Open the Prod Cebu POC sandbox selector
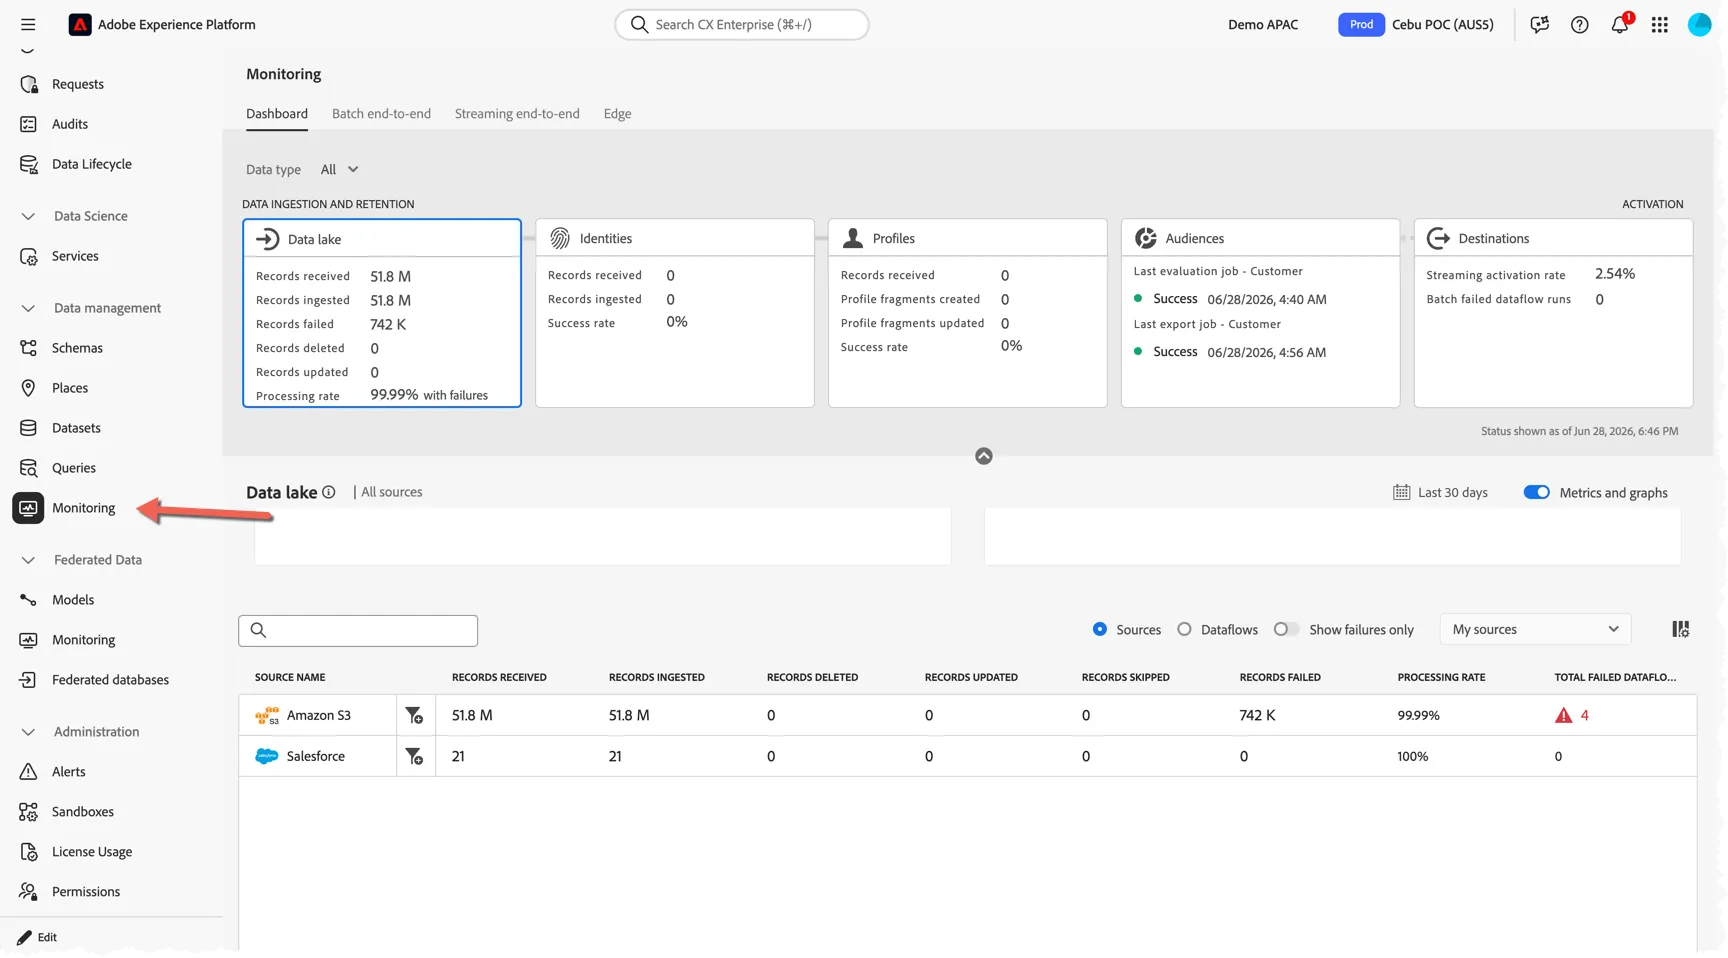Screen dimensions: 1728x958 tap(1416, 25)
